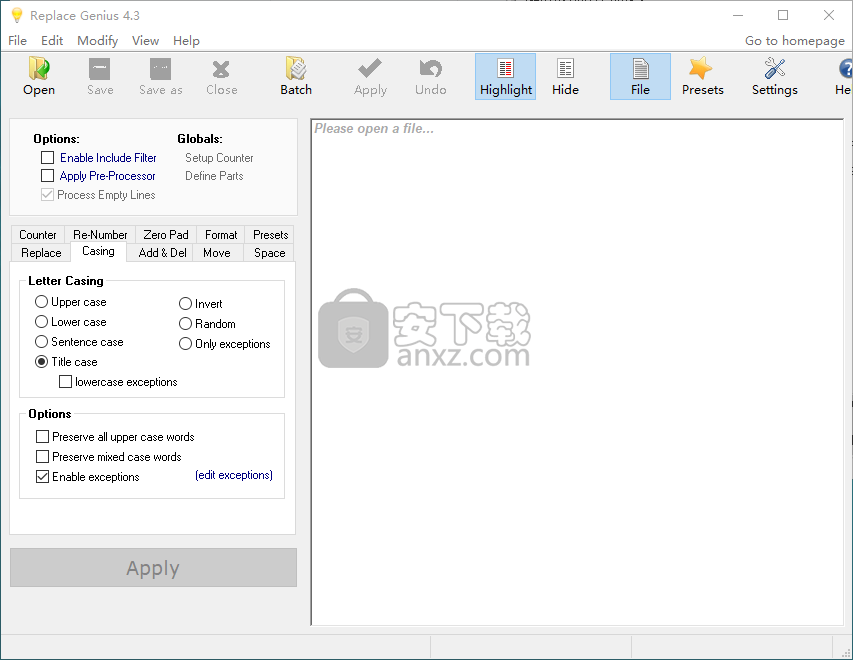Click the Save toolbar icon
The height and width of the screenshot is (660, 853).
tap(100, 77)
